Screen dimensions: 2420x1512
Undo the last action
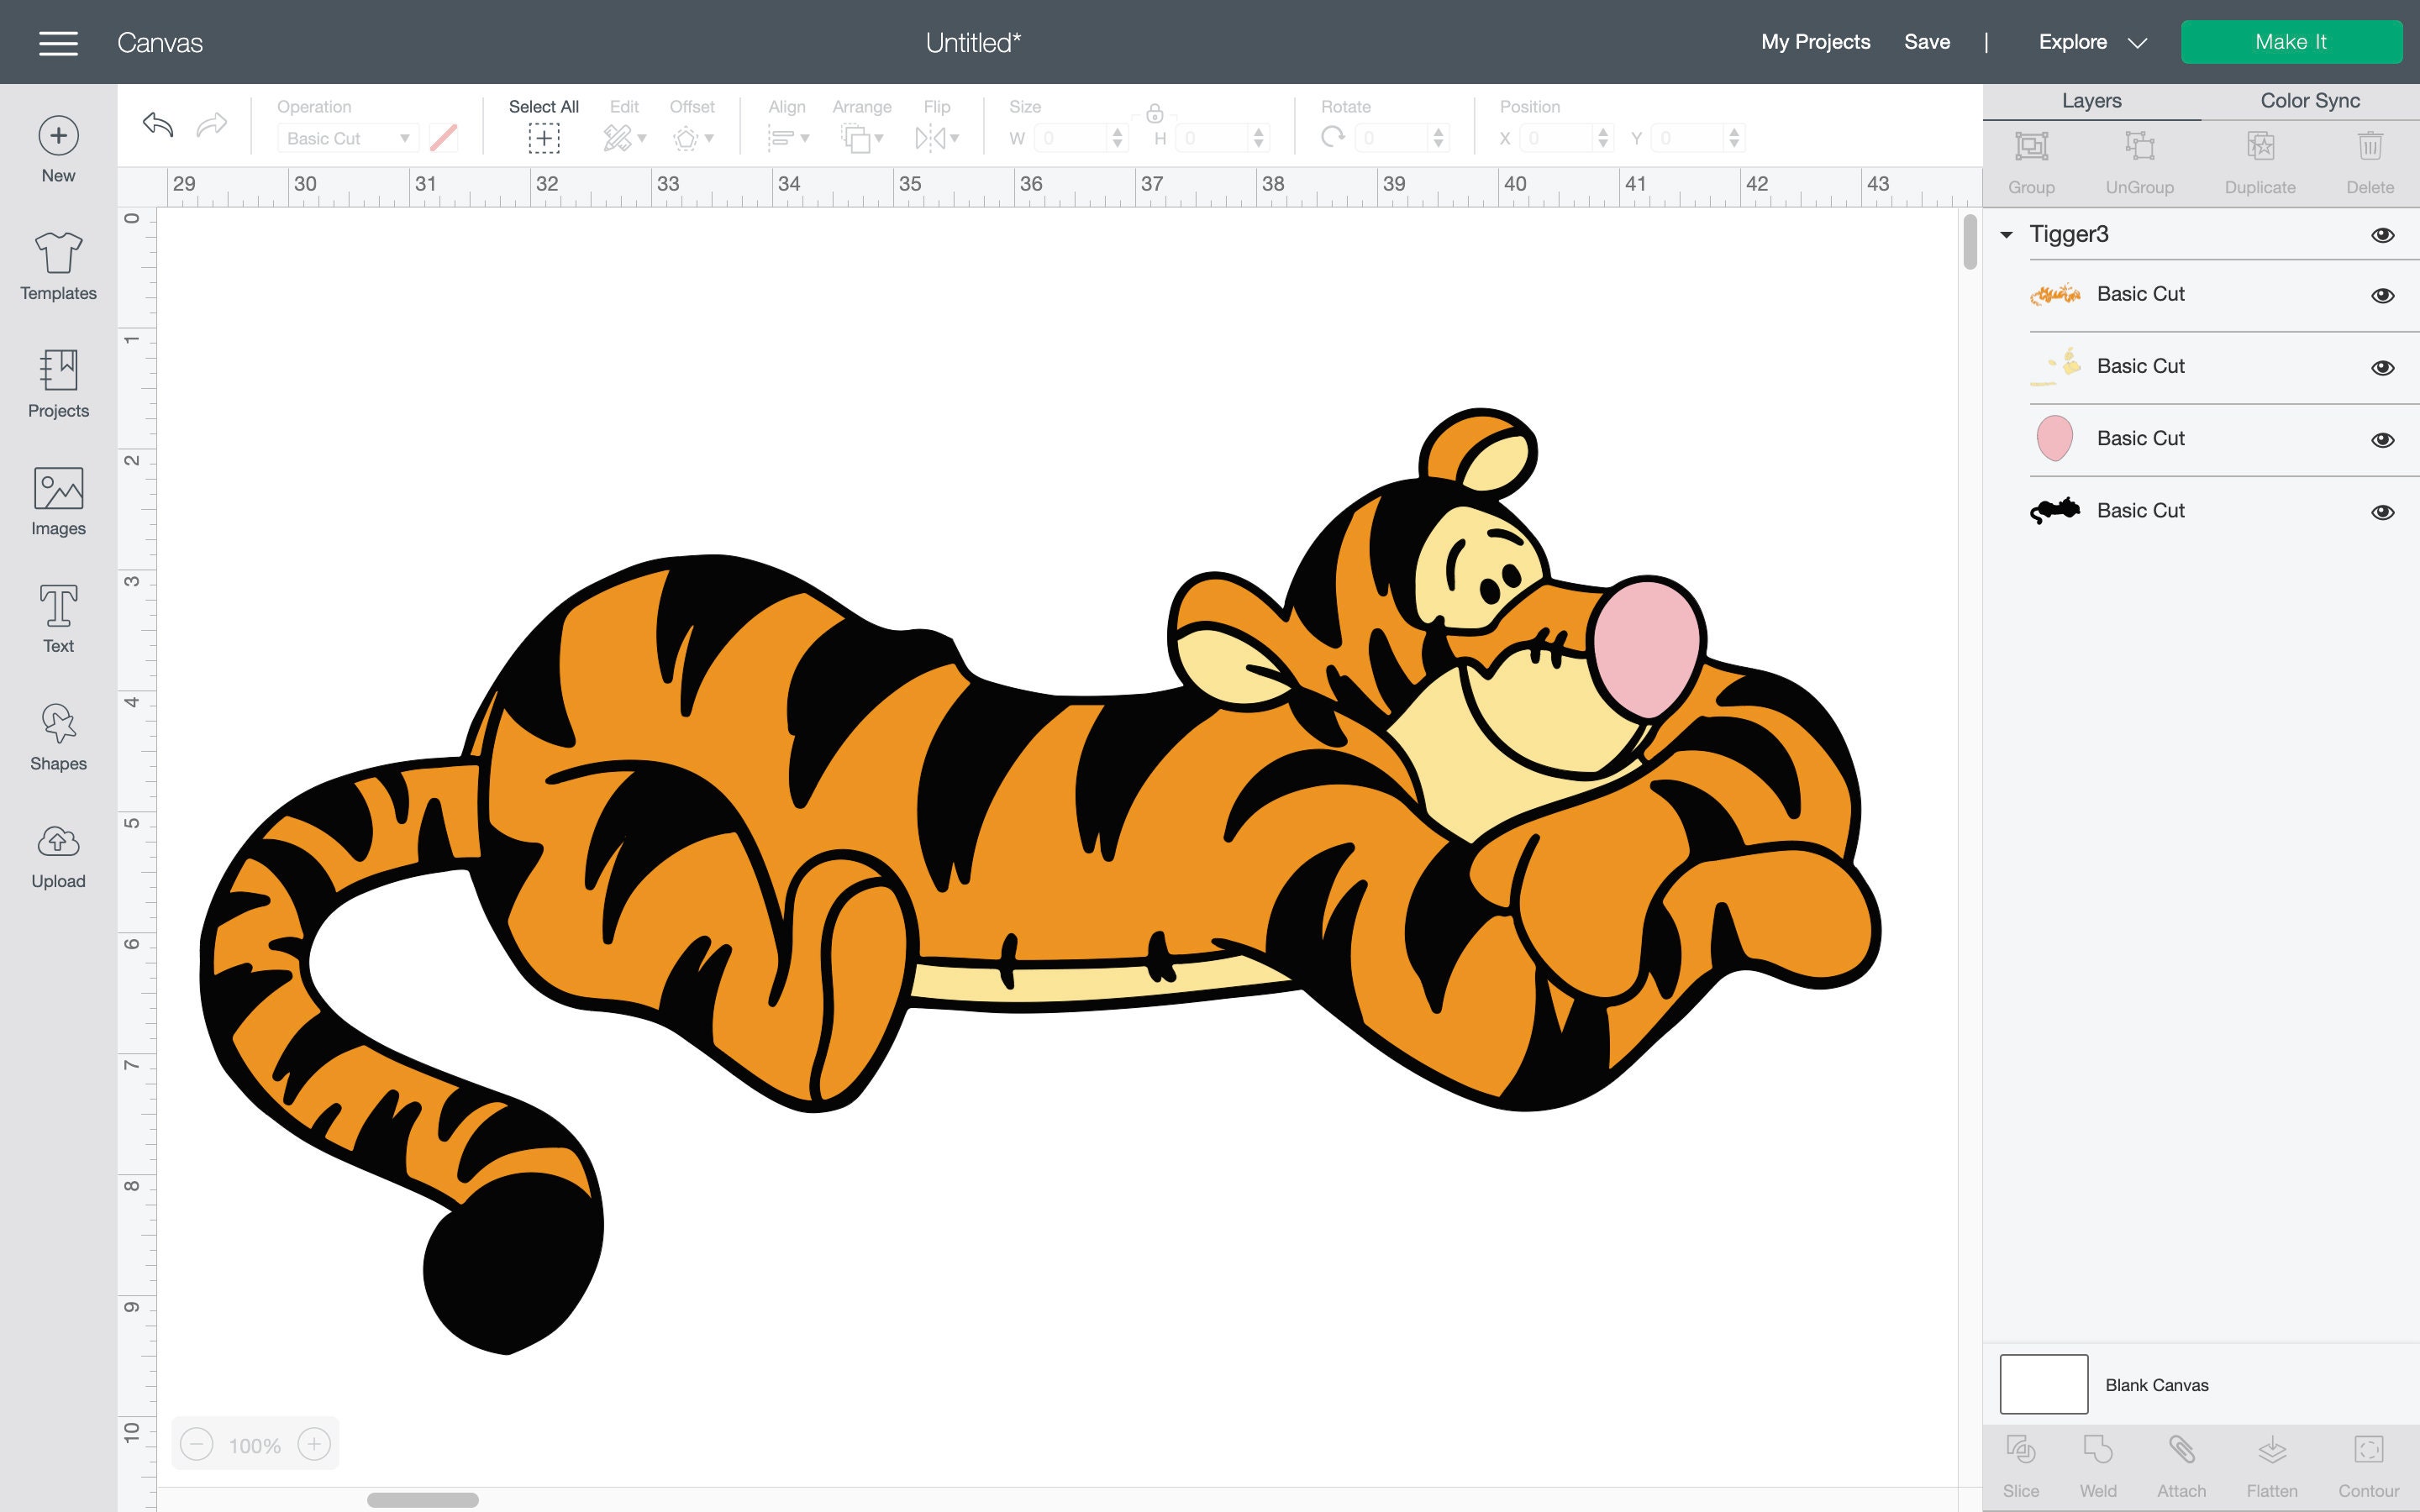[158, 125]
